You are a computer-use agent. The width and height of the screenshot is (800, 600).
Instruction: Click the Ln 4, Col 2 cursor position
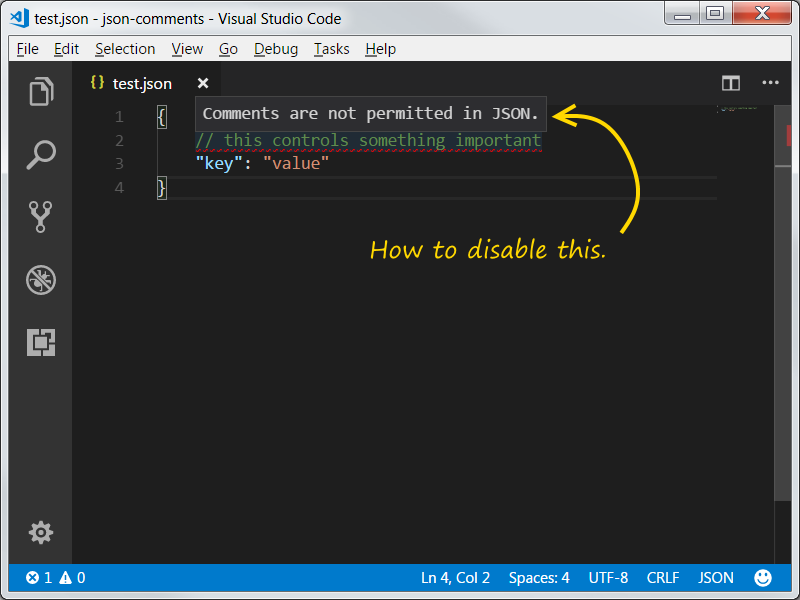[455, 578]
